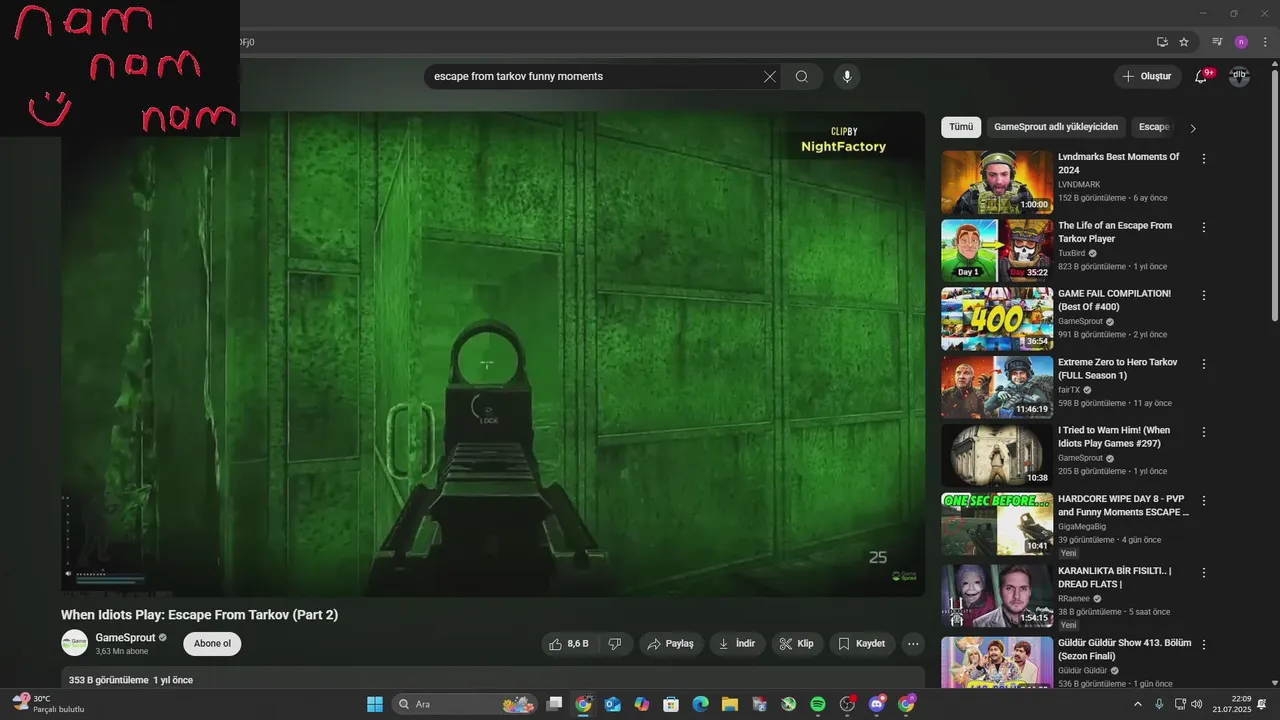
Task: Open Outlook from the taskbar
Action: [612, 704]
